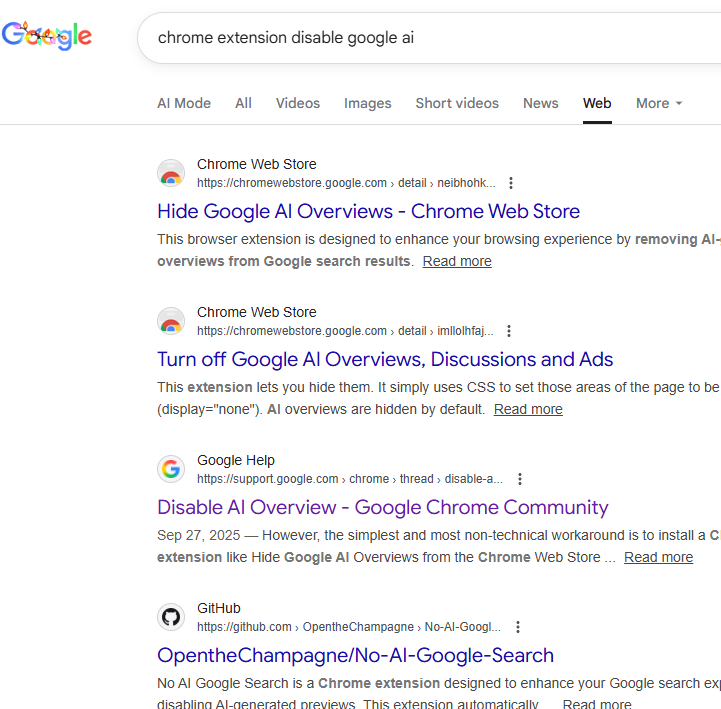Click the first Chrome Web Store site name

pos(257,164)
